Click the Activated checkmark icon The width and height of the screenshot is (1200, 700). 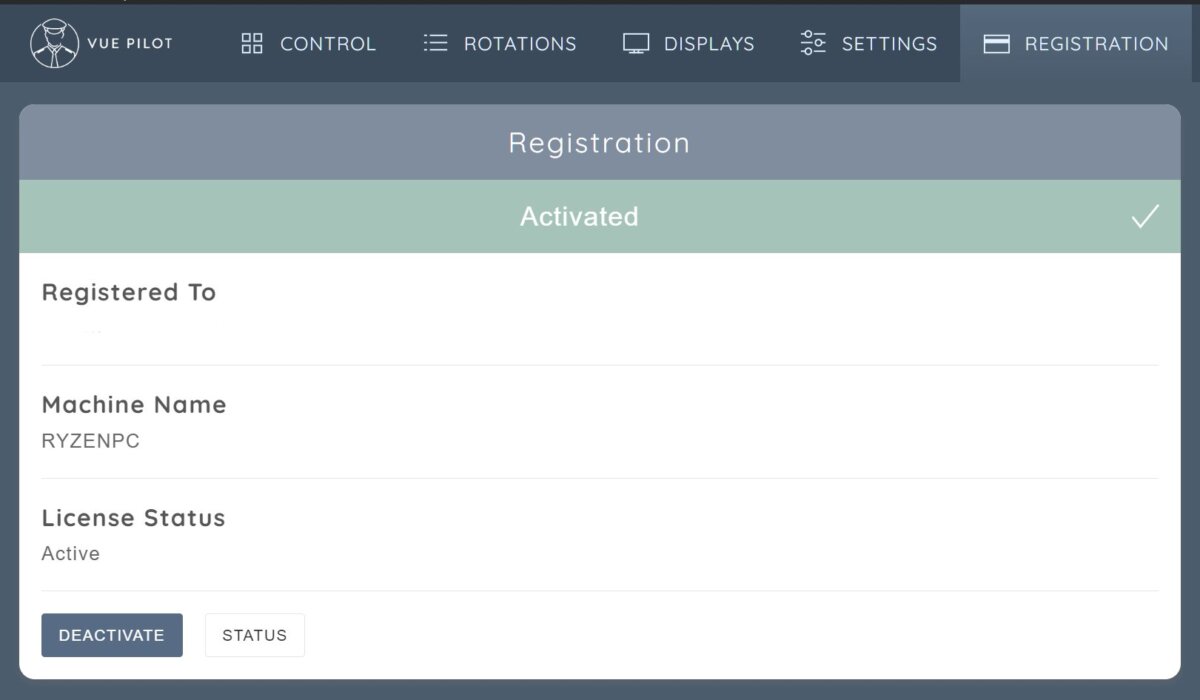click(x=1145, y=215)
